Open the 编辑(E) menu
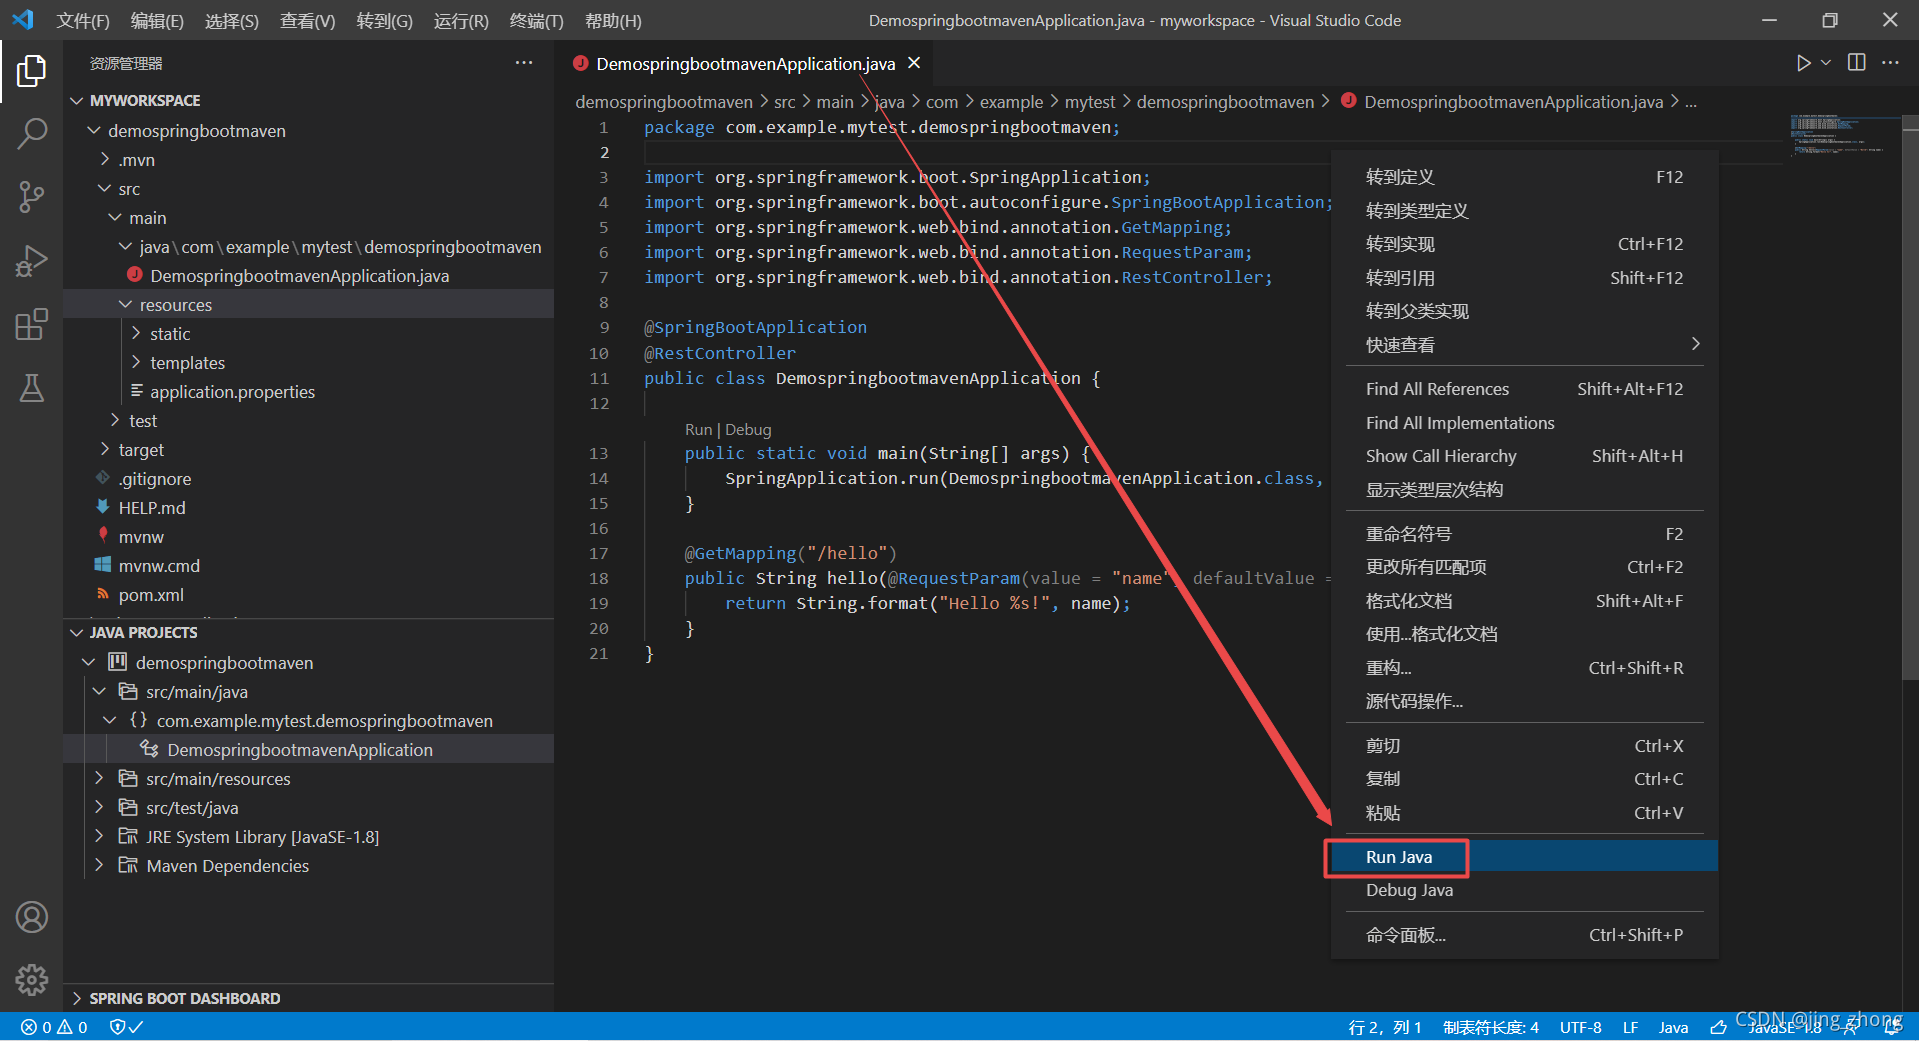 pos(157,20)
